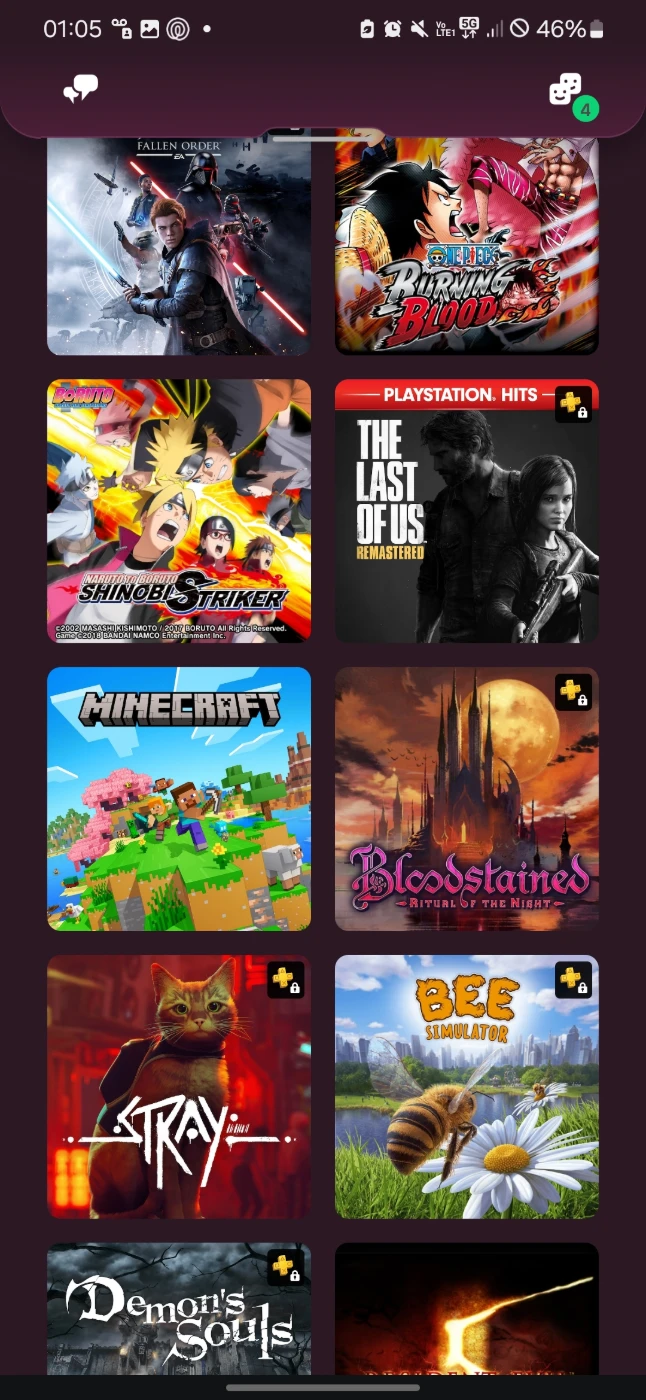
Task: Open the partially visible bottom-right game tile
Action: tap(467, 1309)
